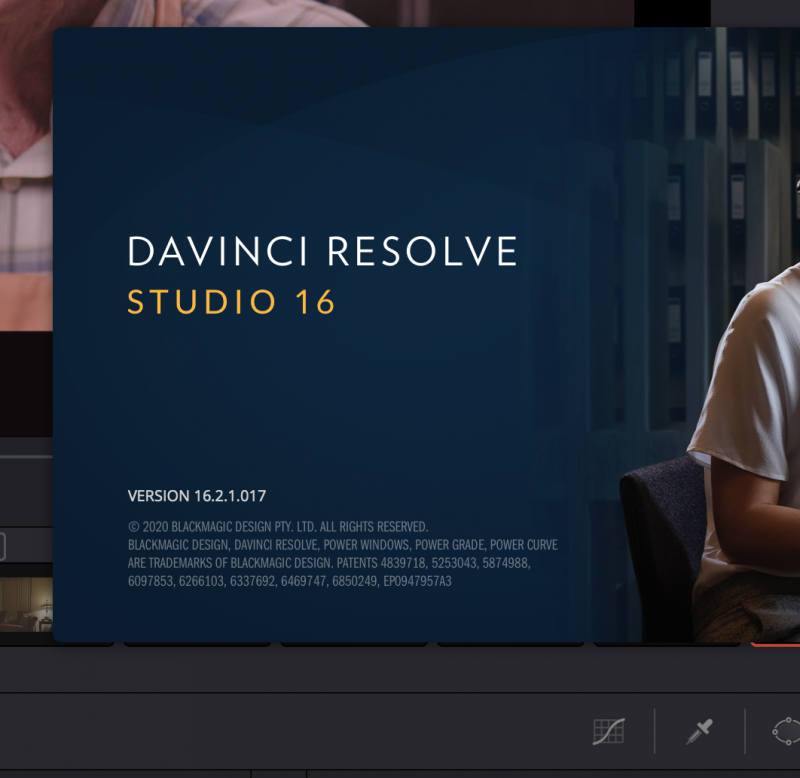The width and height of the screenshot is (800, 778).
Task: Click the VERSION 16.2.1.017 label
Action: pyautogui.click(x=197, y=495)
